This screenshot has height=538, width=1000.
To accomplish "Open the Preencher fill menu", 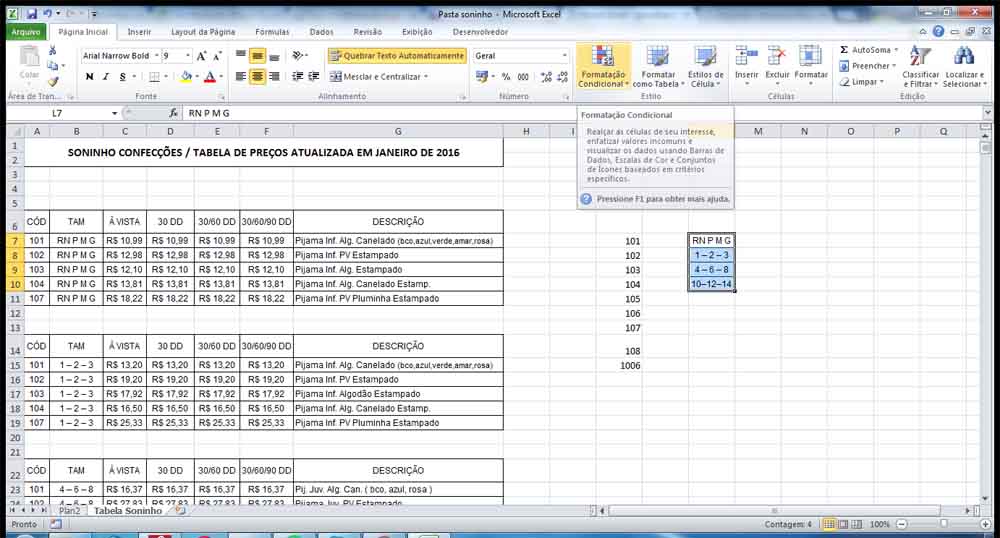I will [x=867, y=66].
